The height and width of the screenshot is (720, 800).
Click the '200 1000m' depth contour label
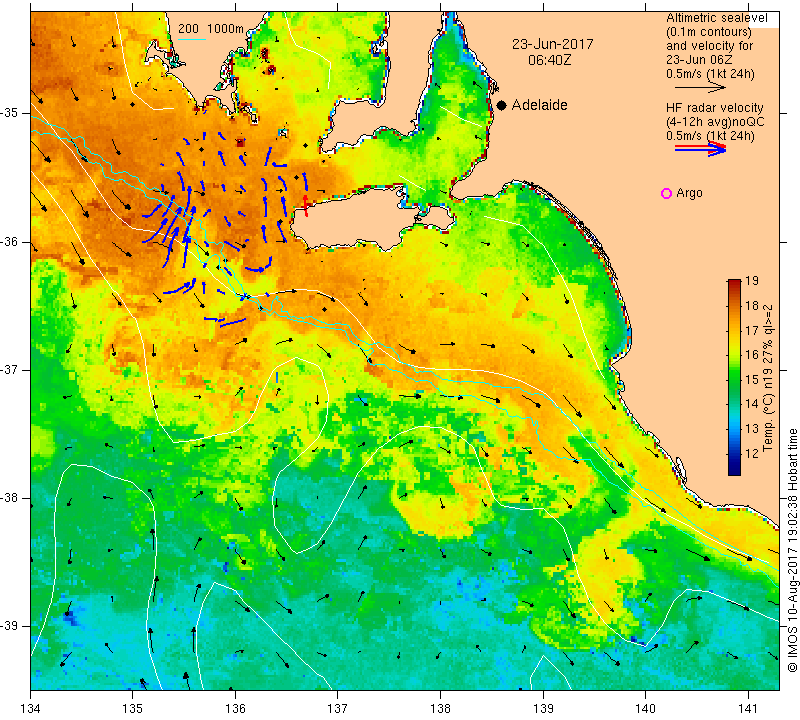[x=211, y=29]
